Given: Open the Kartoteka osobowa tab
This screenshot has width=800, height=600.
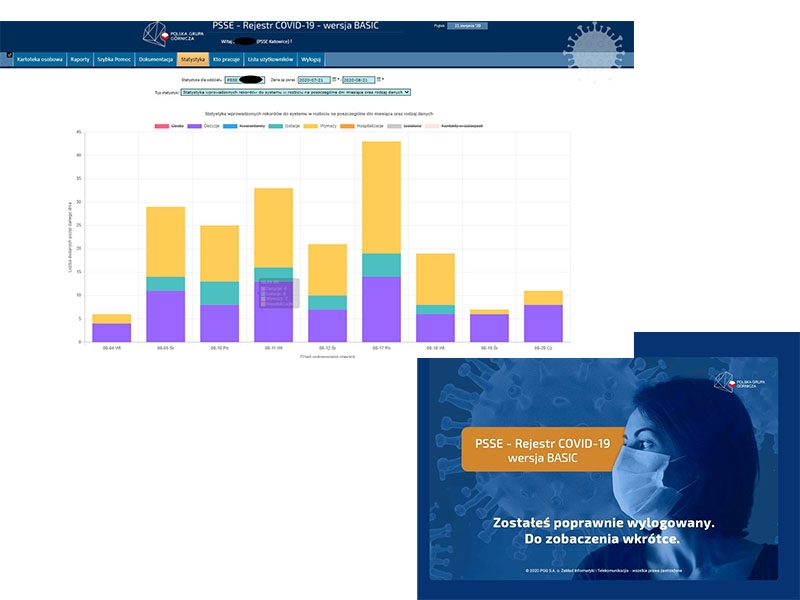Looking at the screenshot, I should click(40, 60).
